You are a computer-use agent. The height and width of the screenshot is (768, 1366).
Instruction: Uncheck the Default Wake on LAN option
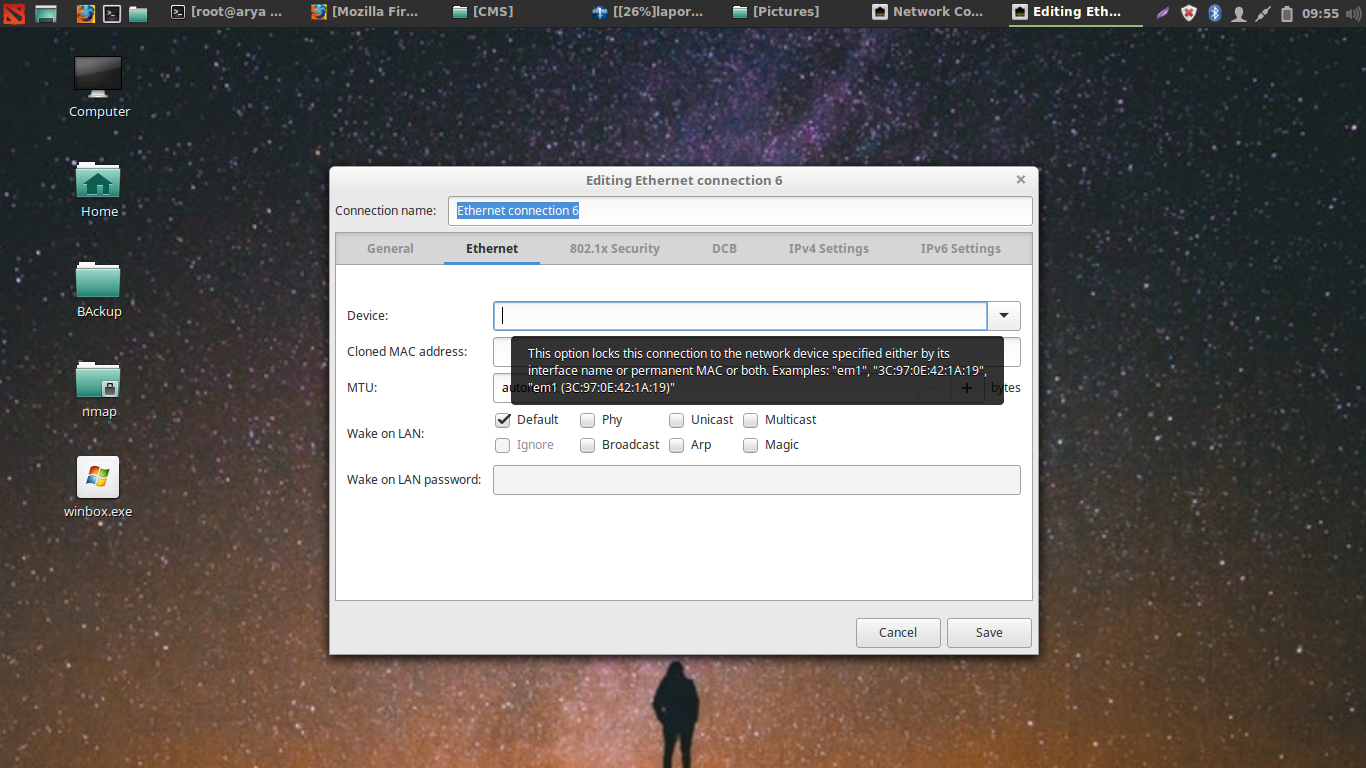(x=503, y=420)
